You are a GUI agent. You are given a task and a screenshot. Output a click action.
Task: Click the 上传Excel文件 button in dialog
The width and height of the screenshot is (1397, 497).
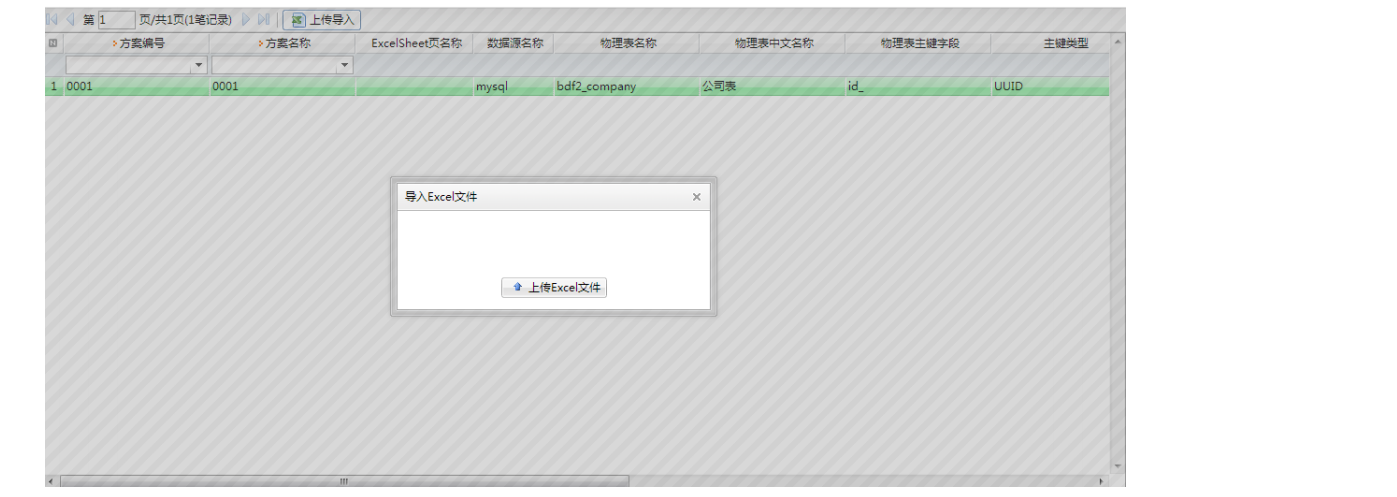point(554,287)
